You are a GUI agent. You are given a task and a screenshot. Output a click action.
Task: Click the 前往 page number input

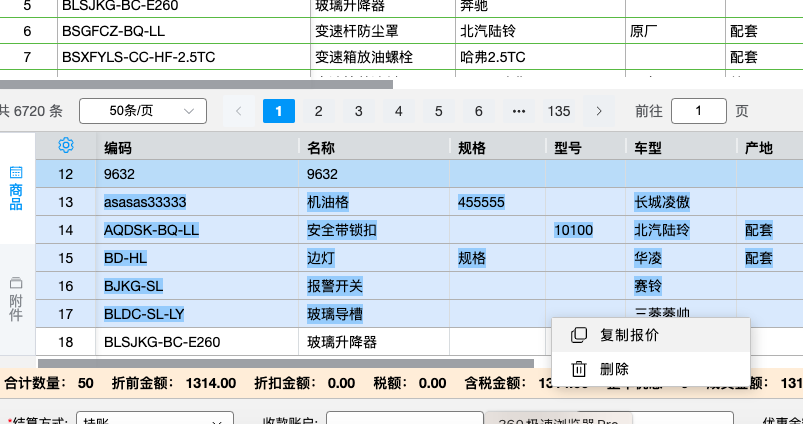(x=698, y=111)
